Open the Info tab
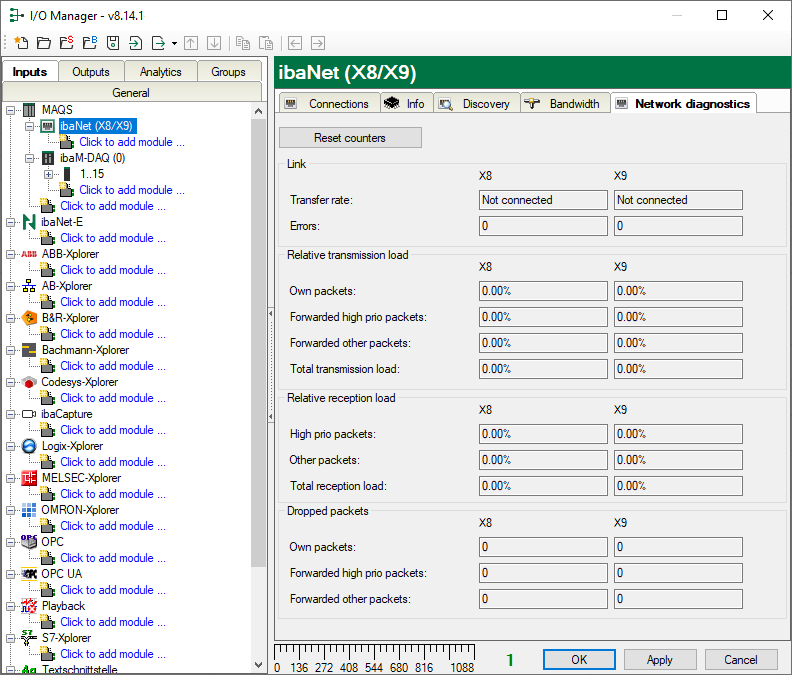Viewport: 792px width, 675px height. tap(407, 104)
